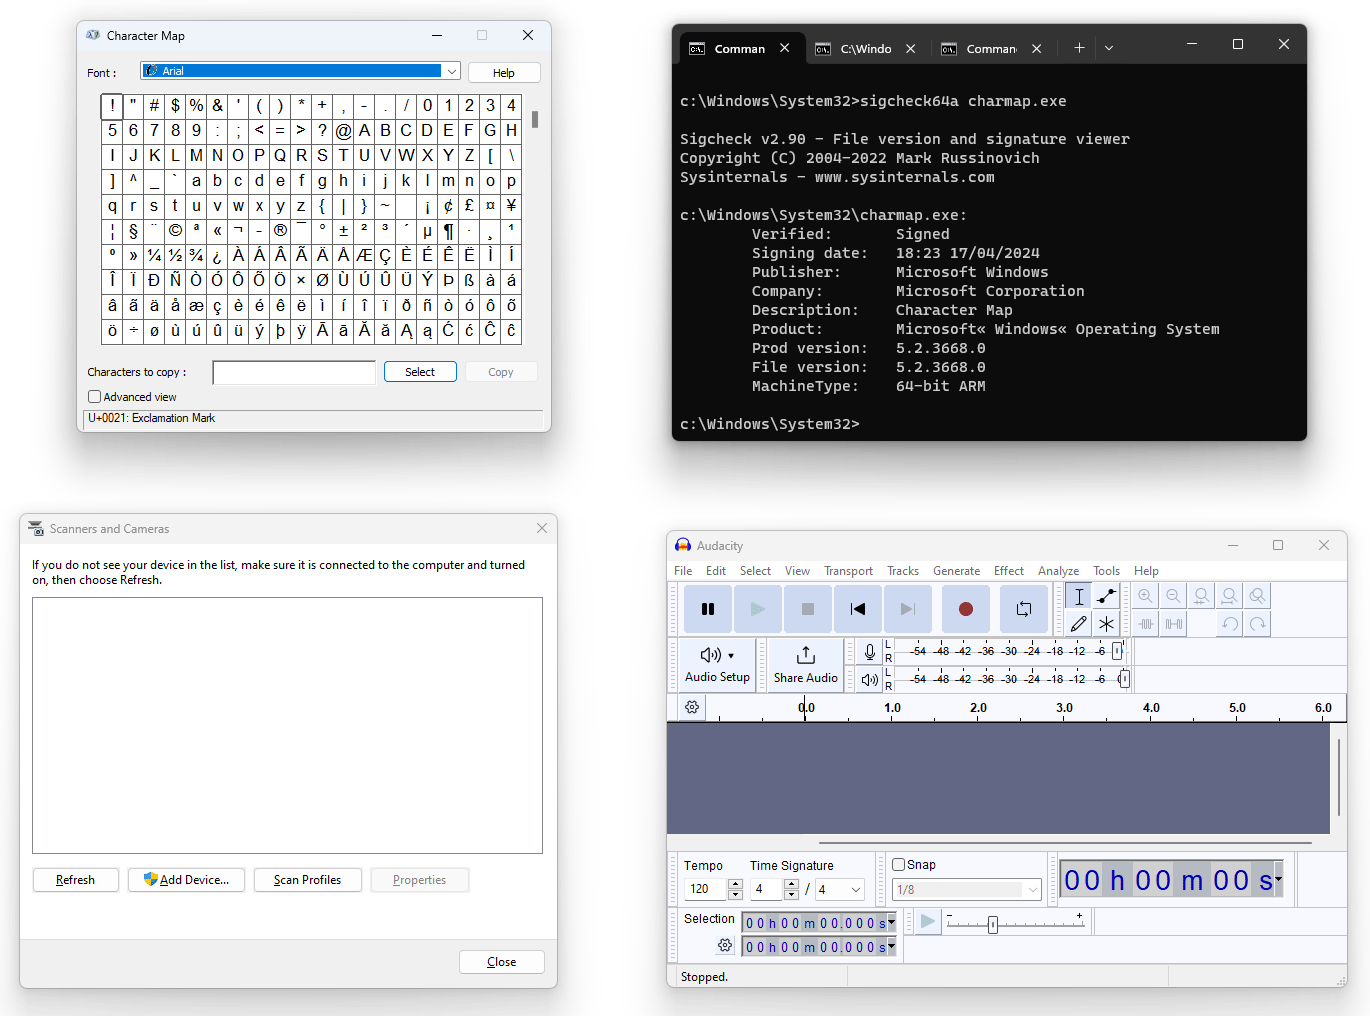Open selection start time format dropdown
The height and width of the screenshot is (1016, 1370).
pyautogui.click(x=892, y=923)
